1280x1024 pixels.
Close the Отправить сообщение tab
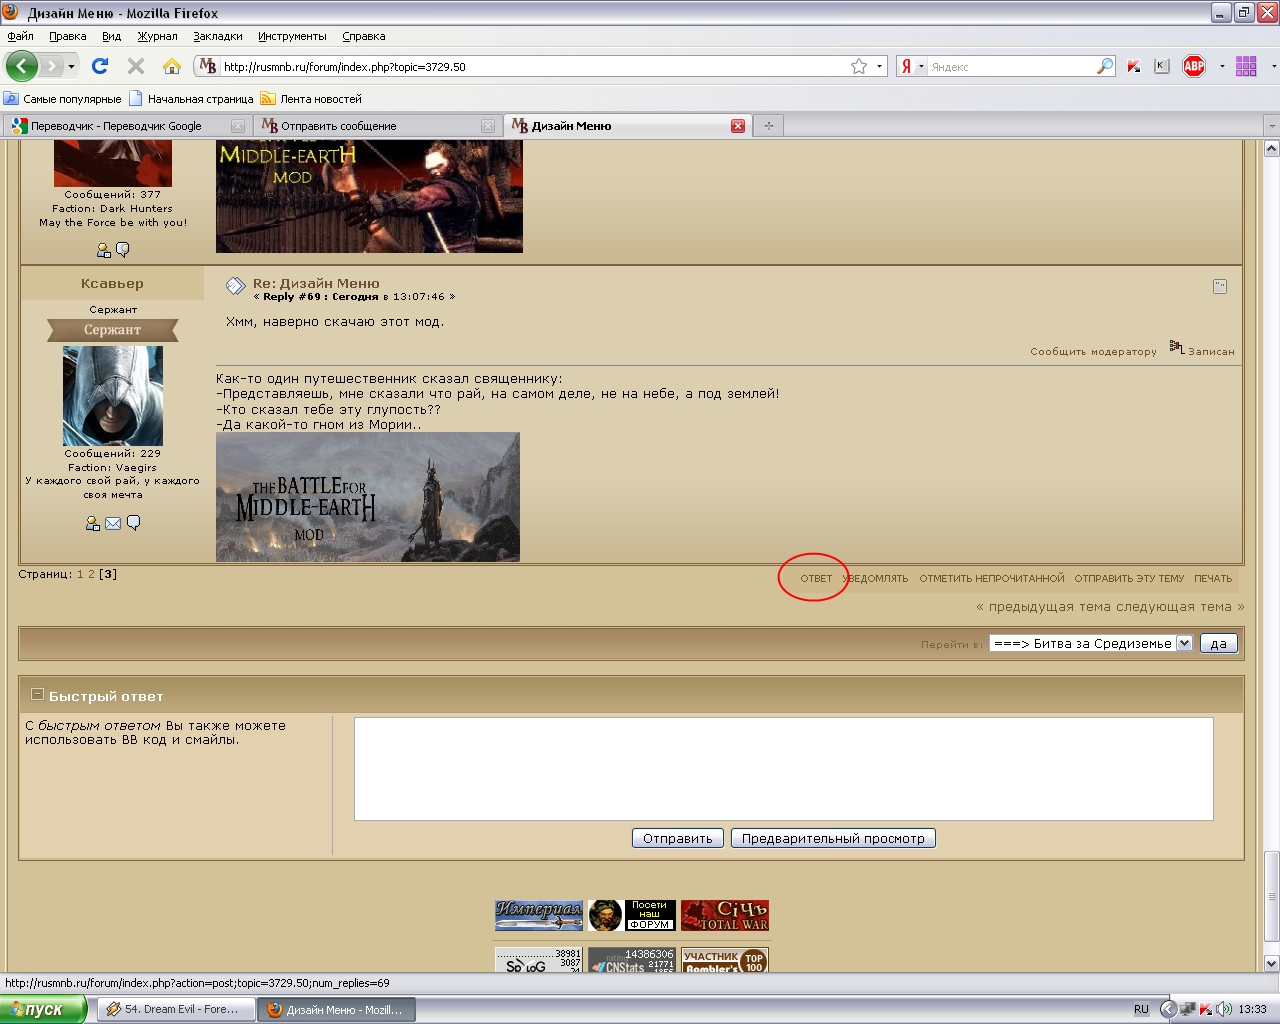point(488,126)
